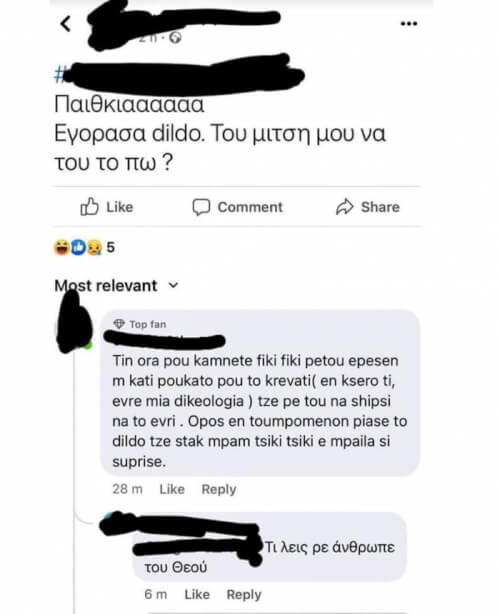Go back using the top-left arrow

click(65, 24)
